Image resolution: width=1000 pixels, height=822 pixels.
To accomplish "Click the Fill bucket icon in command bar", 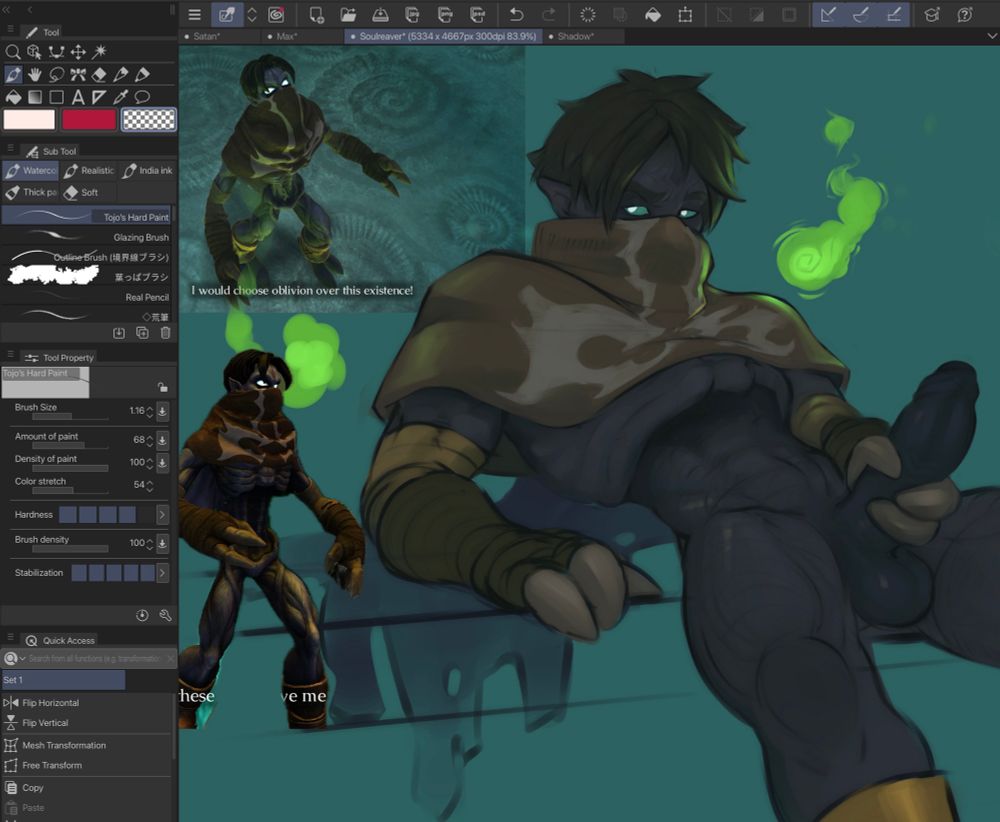I will click(653, 15).
